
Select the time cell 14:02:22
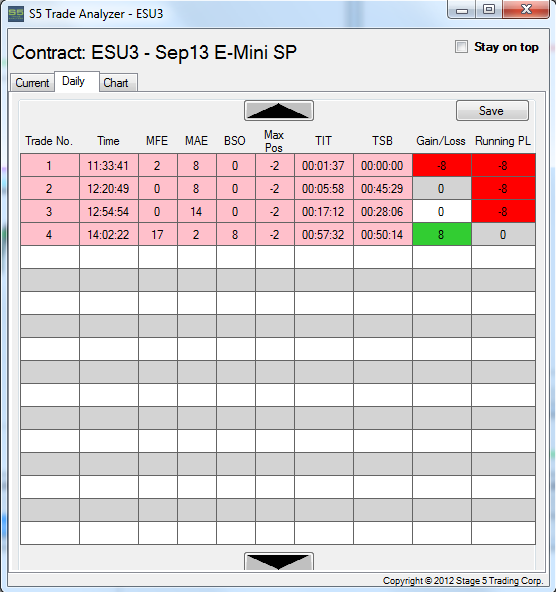[109, 234]
